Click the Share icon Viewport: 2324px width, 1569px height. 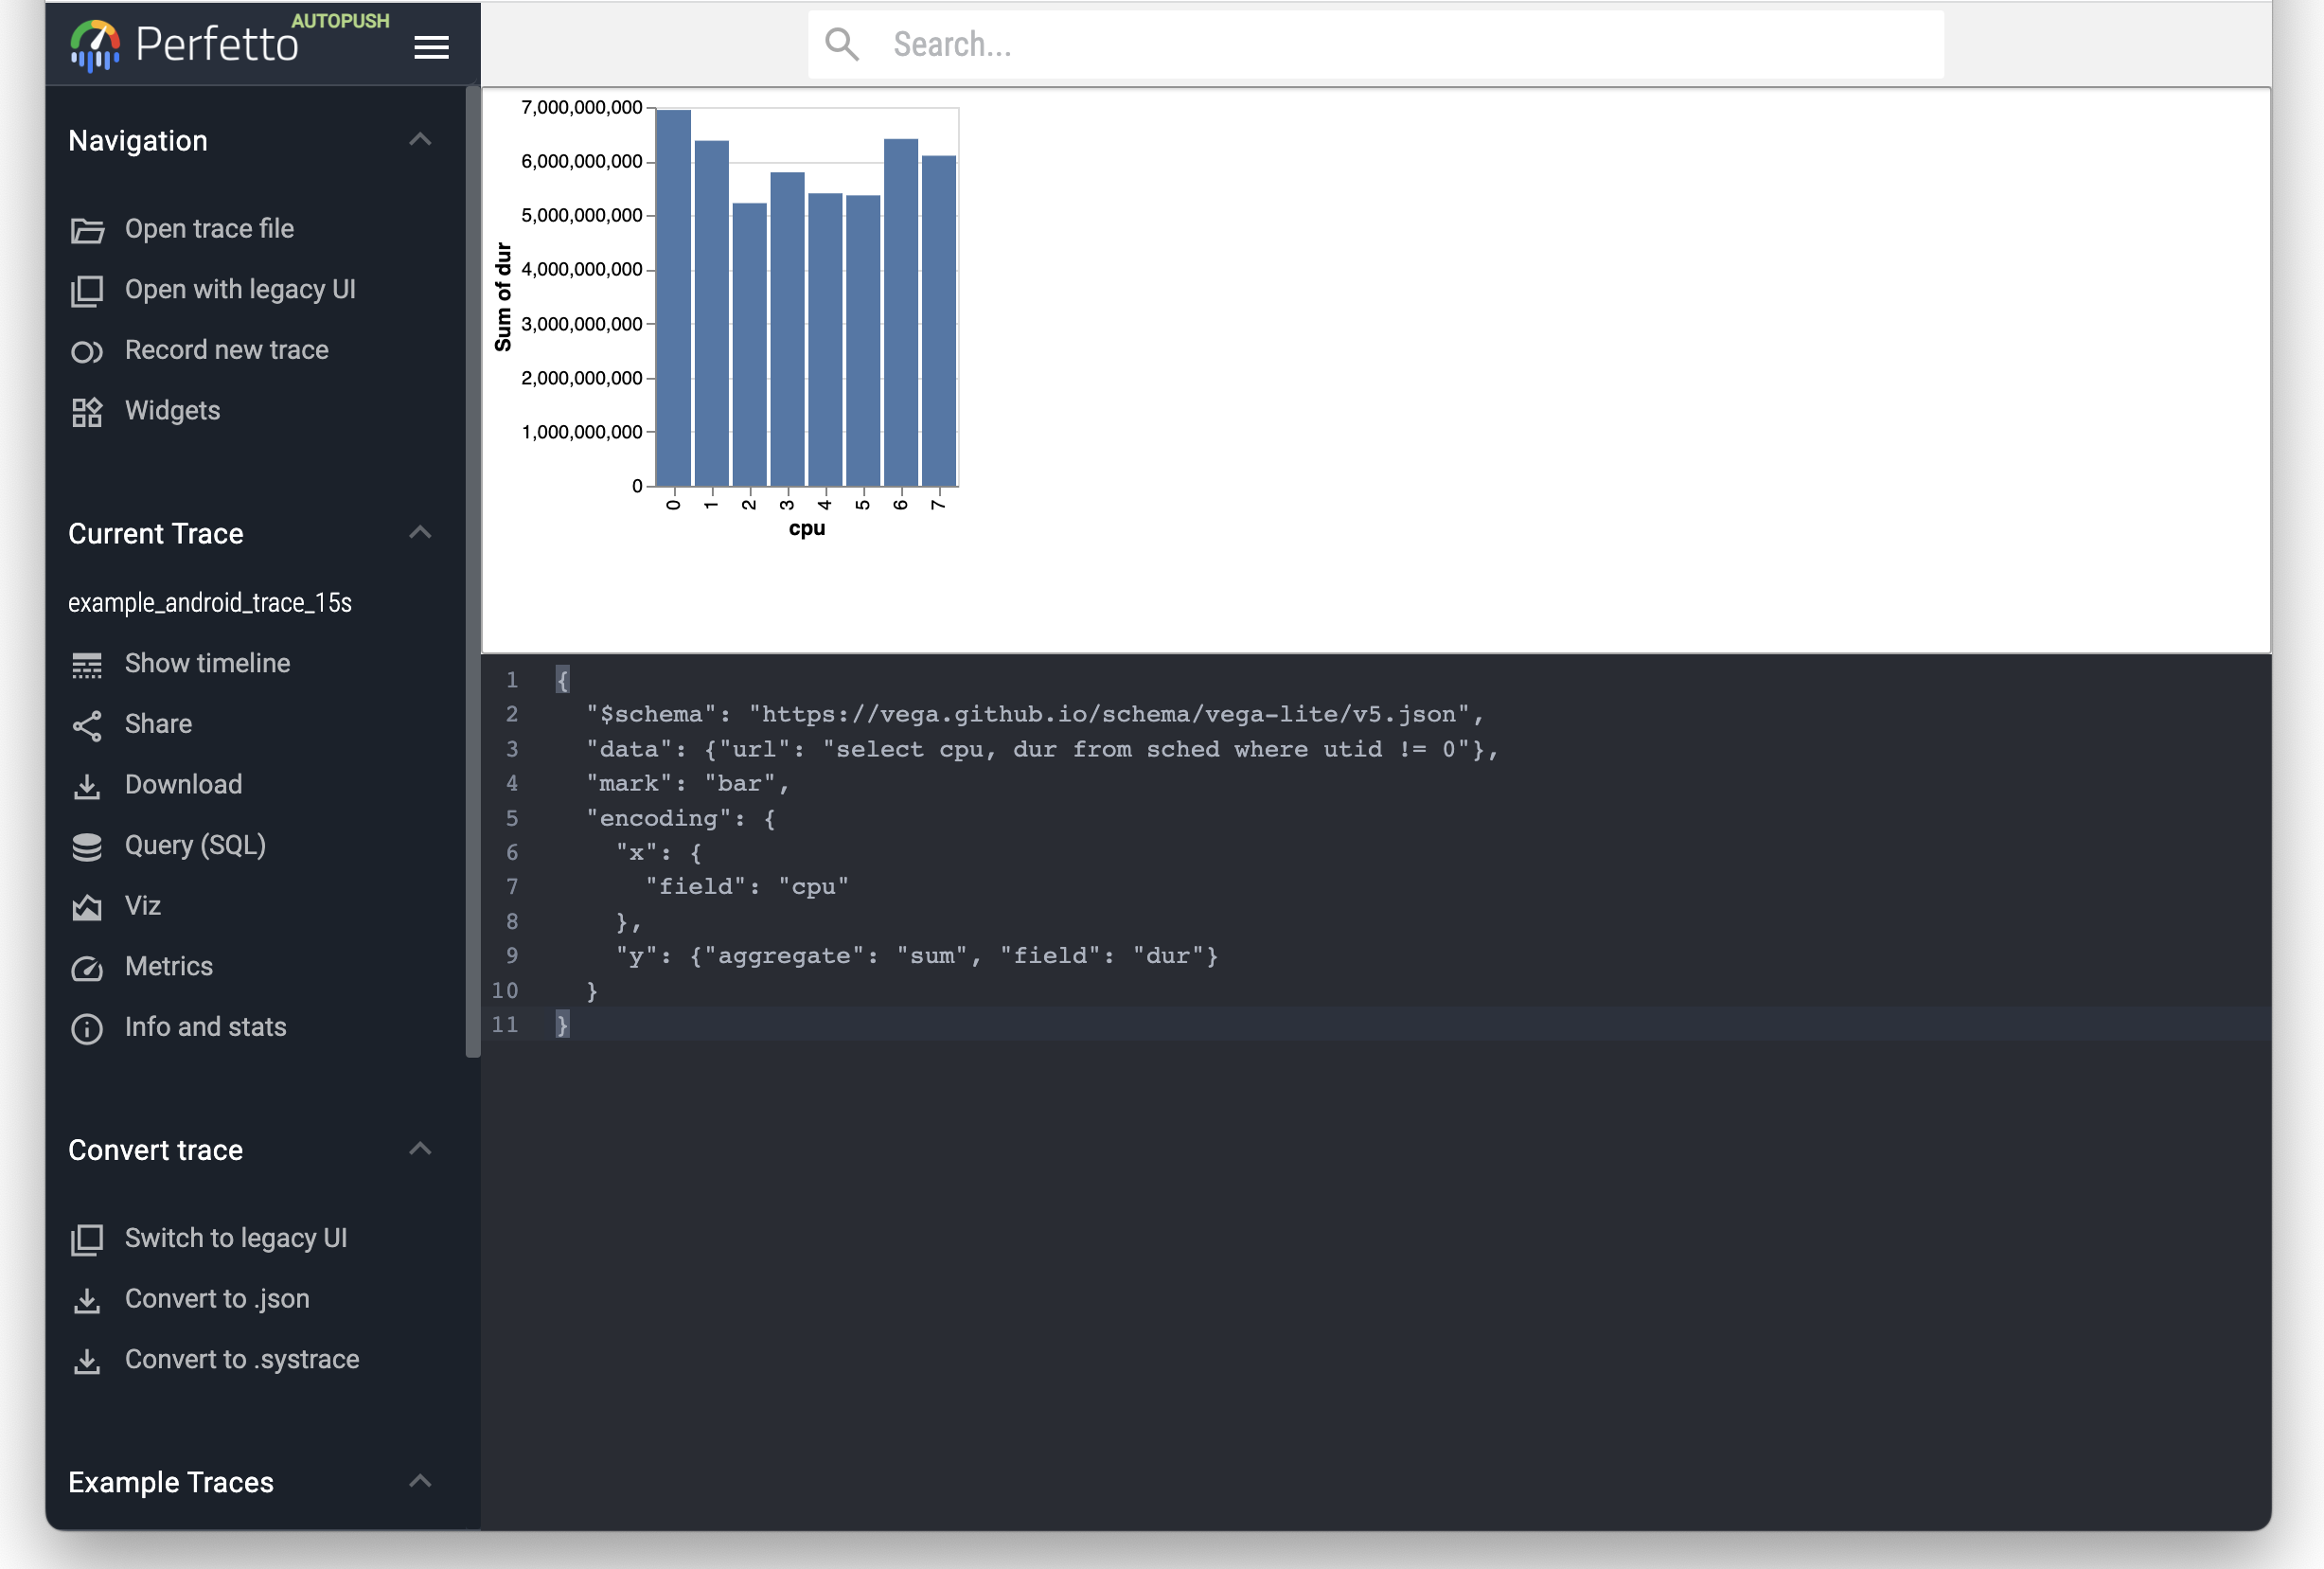(x=86, y=723)
